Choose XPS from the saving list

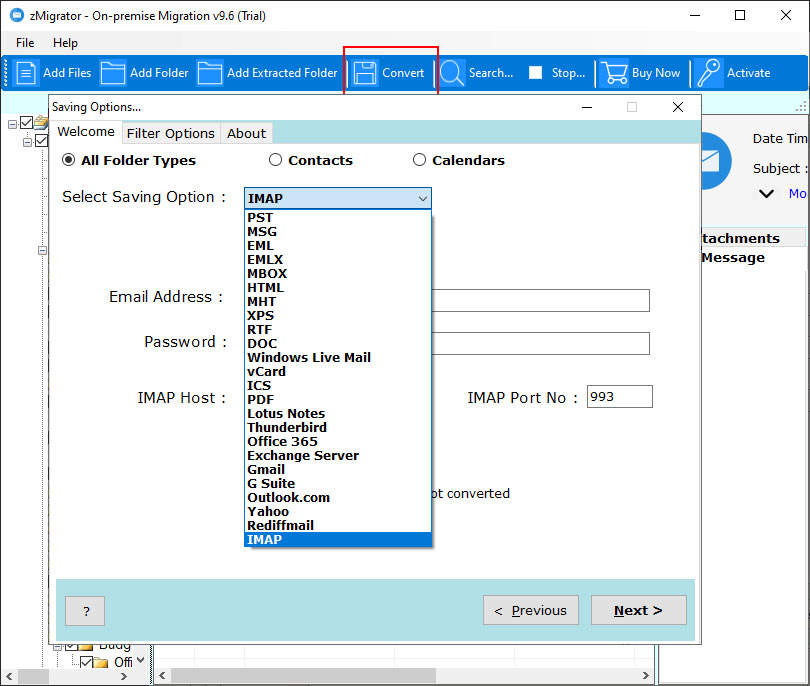[x=338, y=315]
